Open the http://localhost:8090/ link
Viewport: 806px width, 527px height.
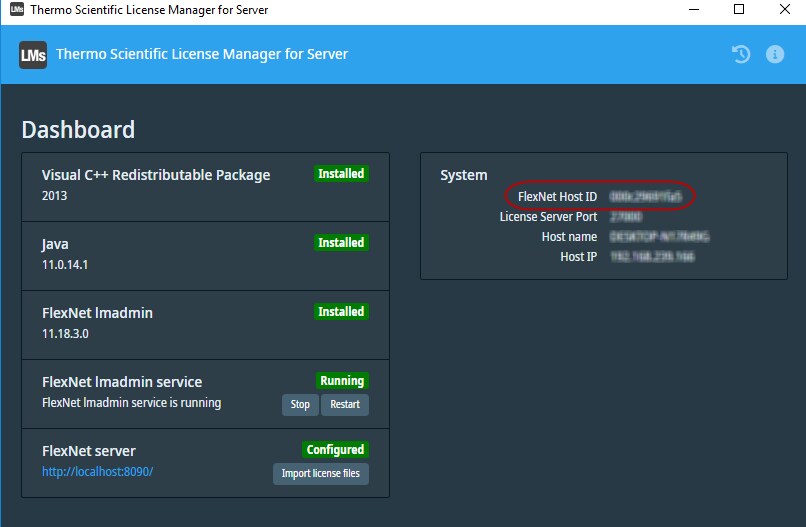pos(97,471)
